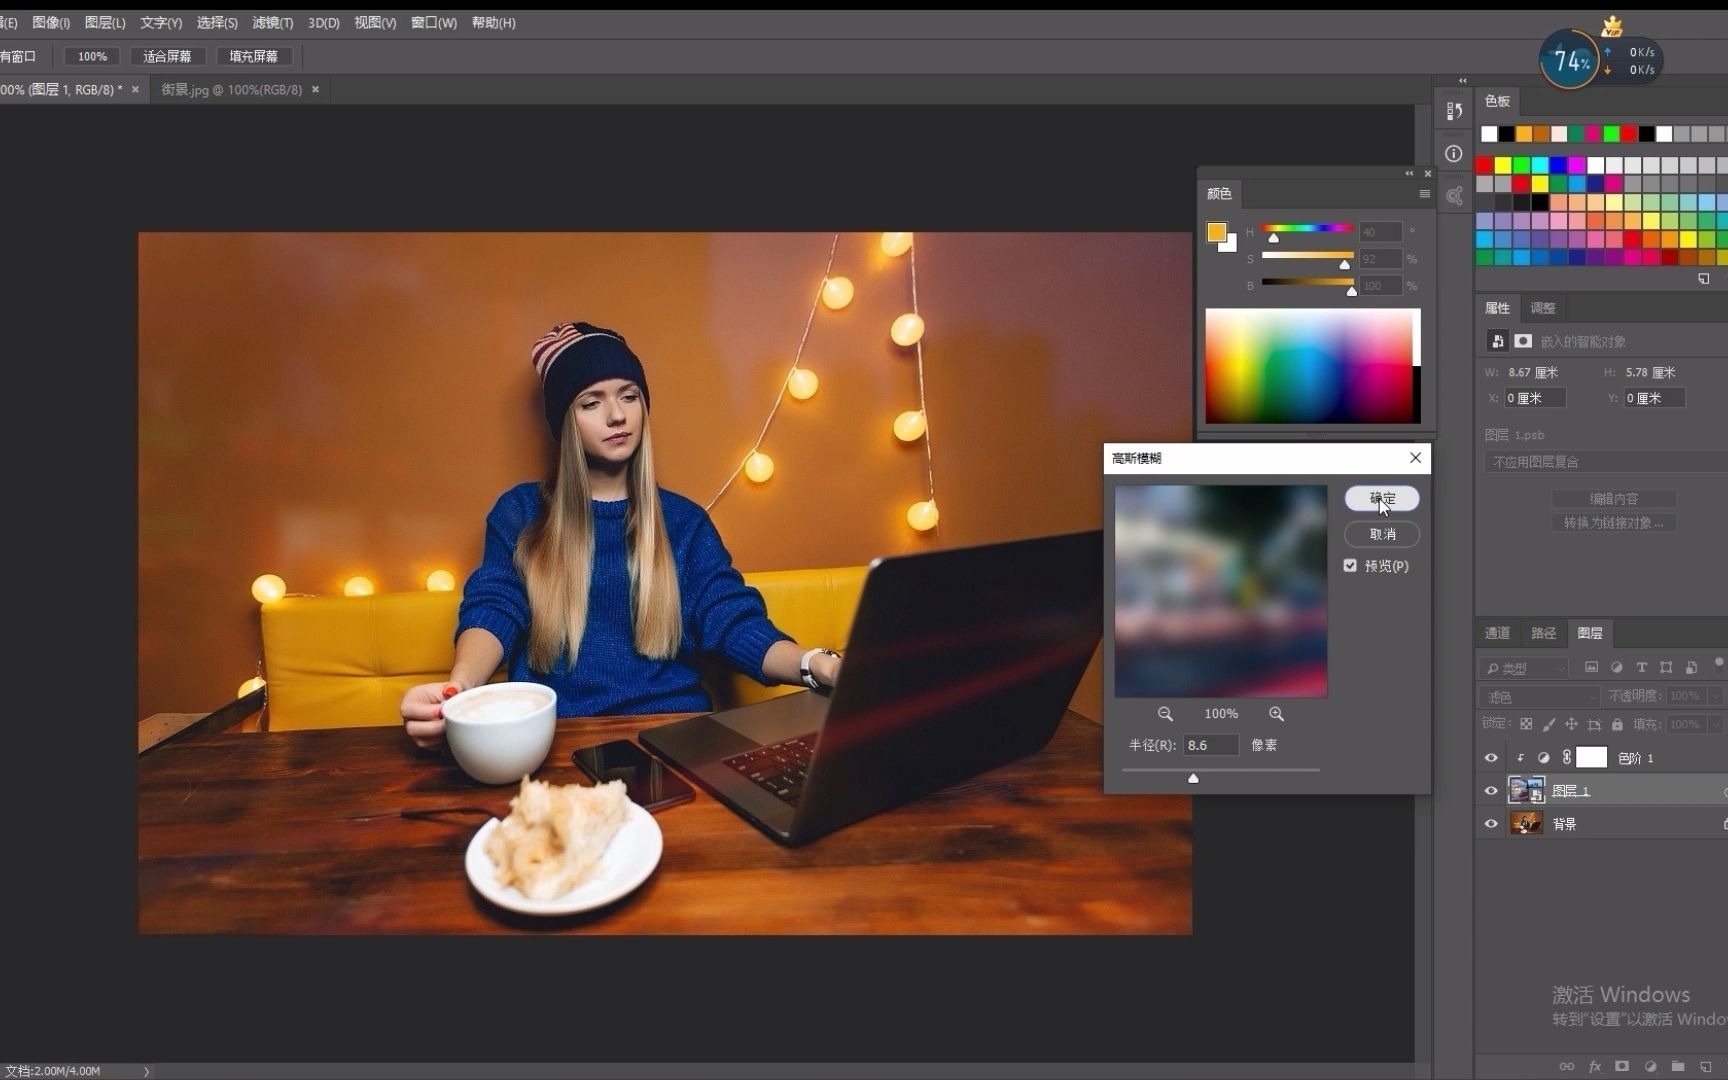Hide the 色阶 1 adjustment layer
The height and width of the screenshot is (1080, 1728).
[x=1491, y=758]
